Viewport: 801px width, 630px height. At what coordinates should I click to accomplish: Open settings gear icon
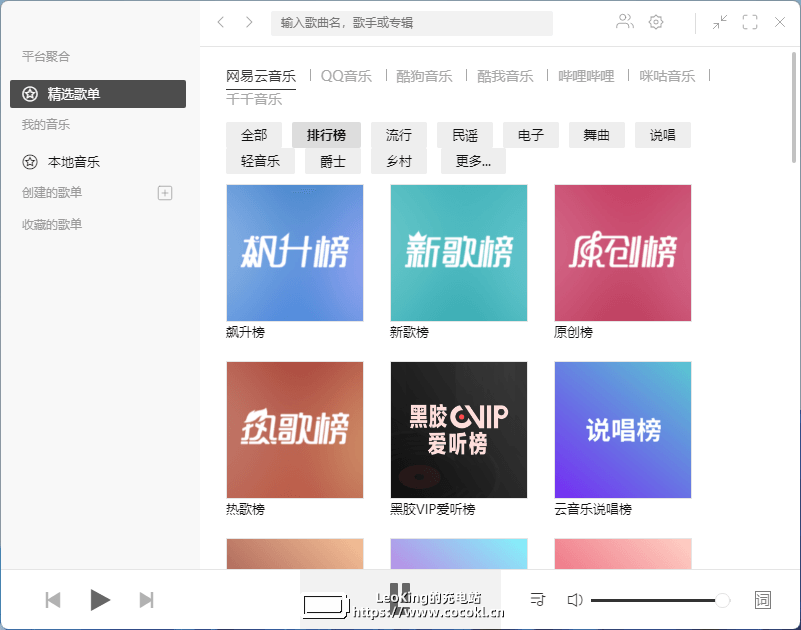(x=656, y=22)
